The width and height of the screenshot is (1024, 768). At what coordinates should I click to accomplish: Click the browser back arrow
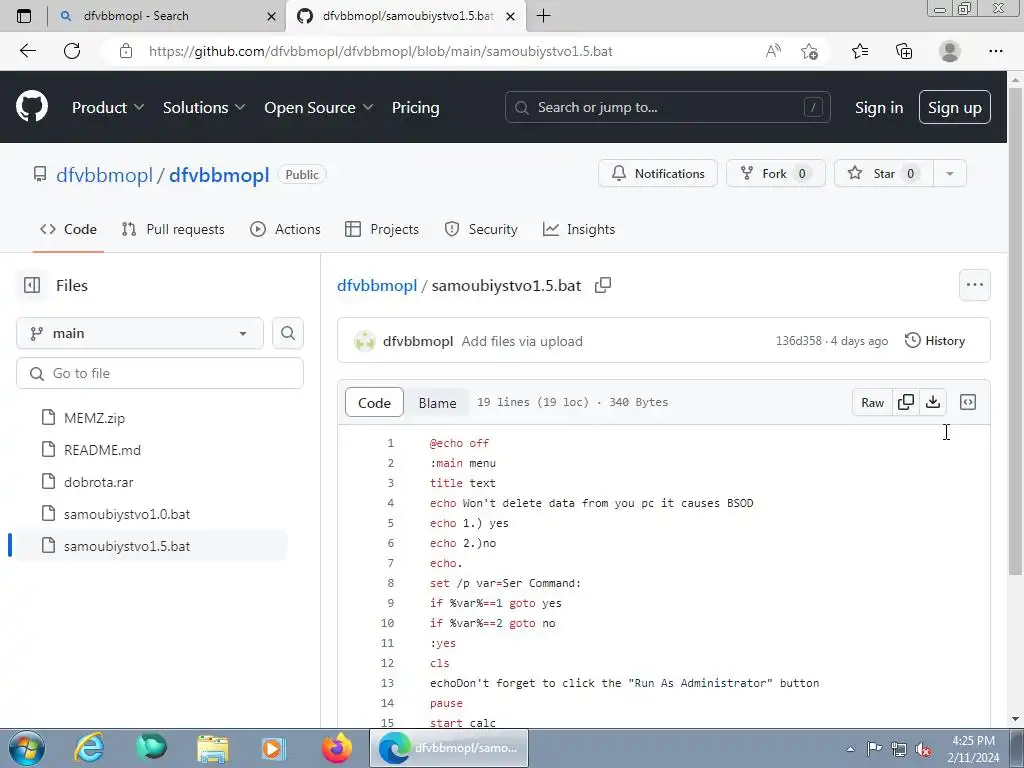27,51
